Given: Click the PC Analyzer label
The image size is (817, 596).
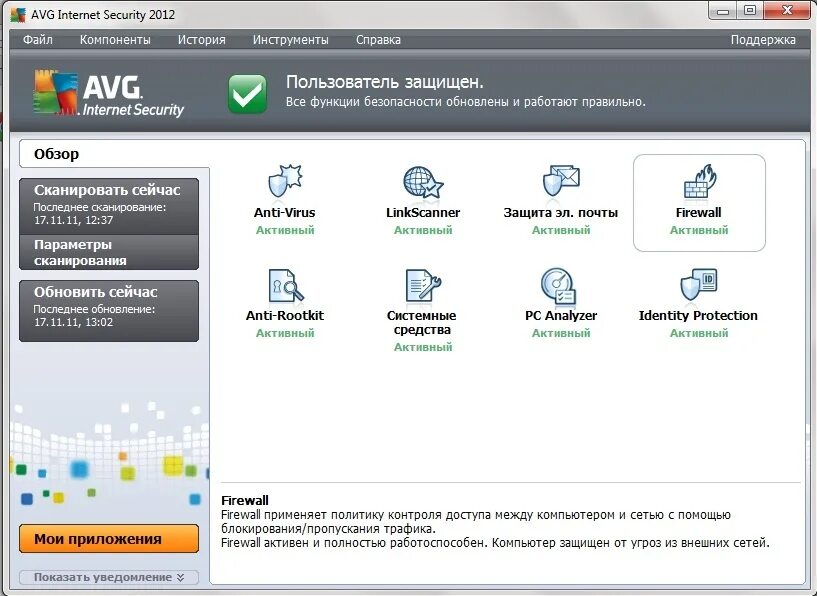Looking at the screenshot, I should (x=561, y=315).
